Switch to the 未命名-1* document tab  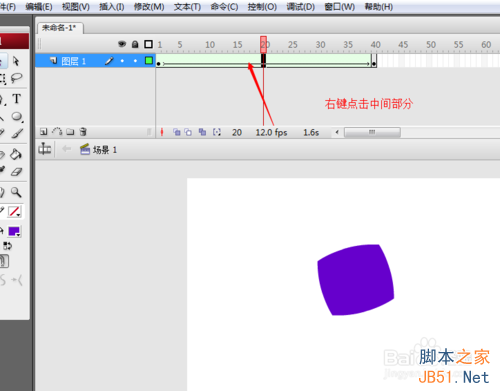(60, 28)
